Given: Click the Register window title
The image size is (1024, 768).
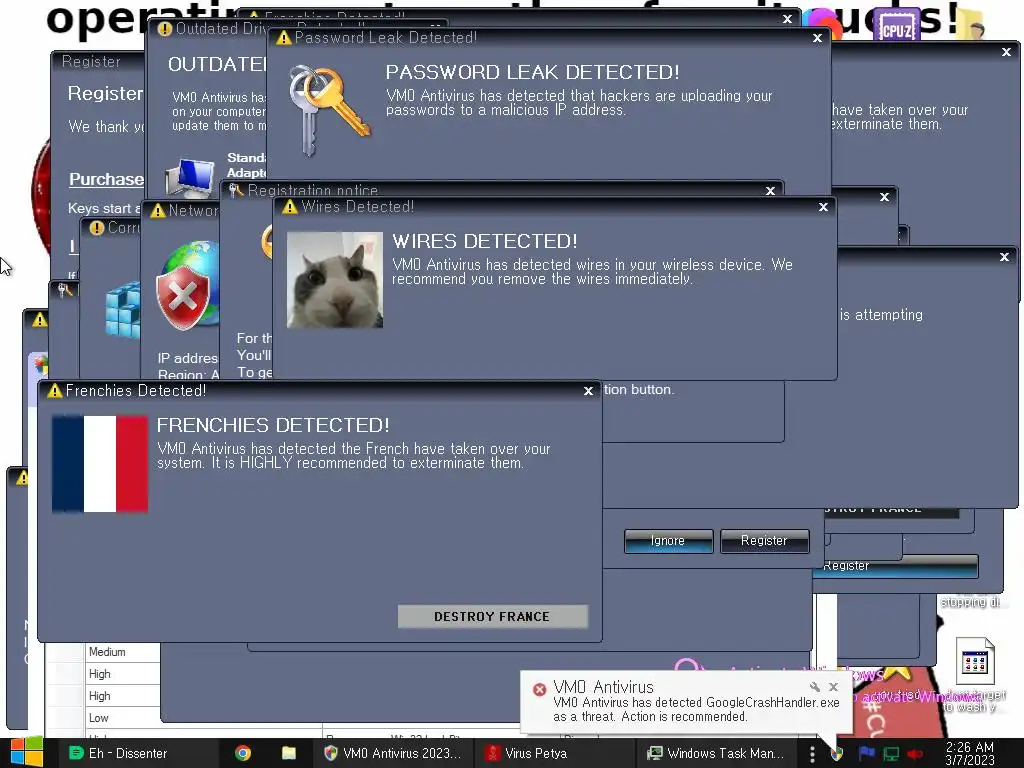Looking at the screenshot, I should 91,61.
